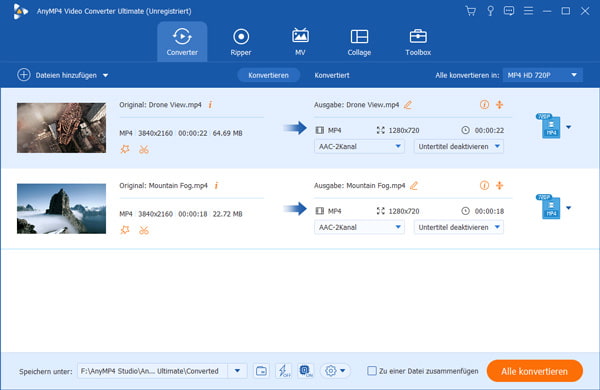Viewport: 600px width, 390px height.
Task: Open Untertitel deaktivieren dropdown for Mountain Fog
Action: pyautogui.click(x=458, y=227)
